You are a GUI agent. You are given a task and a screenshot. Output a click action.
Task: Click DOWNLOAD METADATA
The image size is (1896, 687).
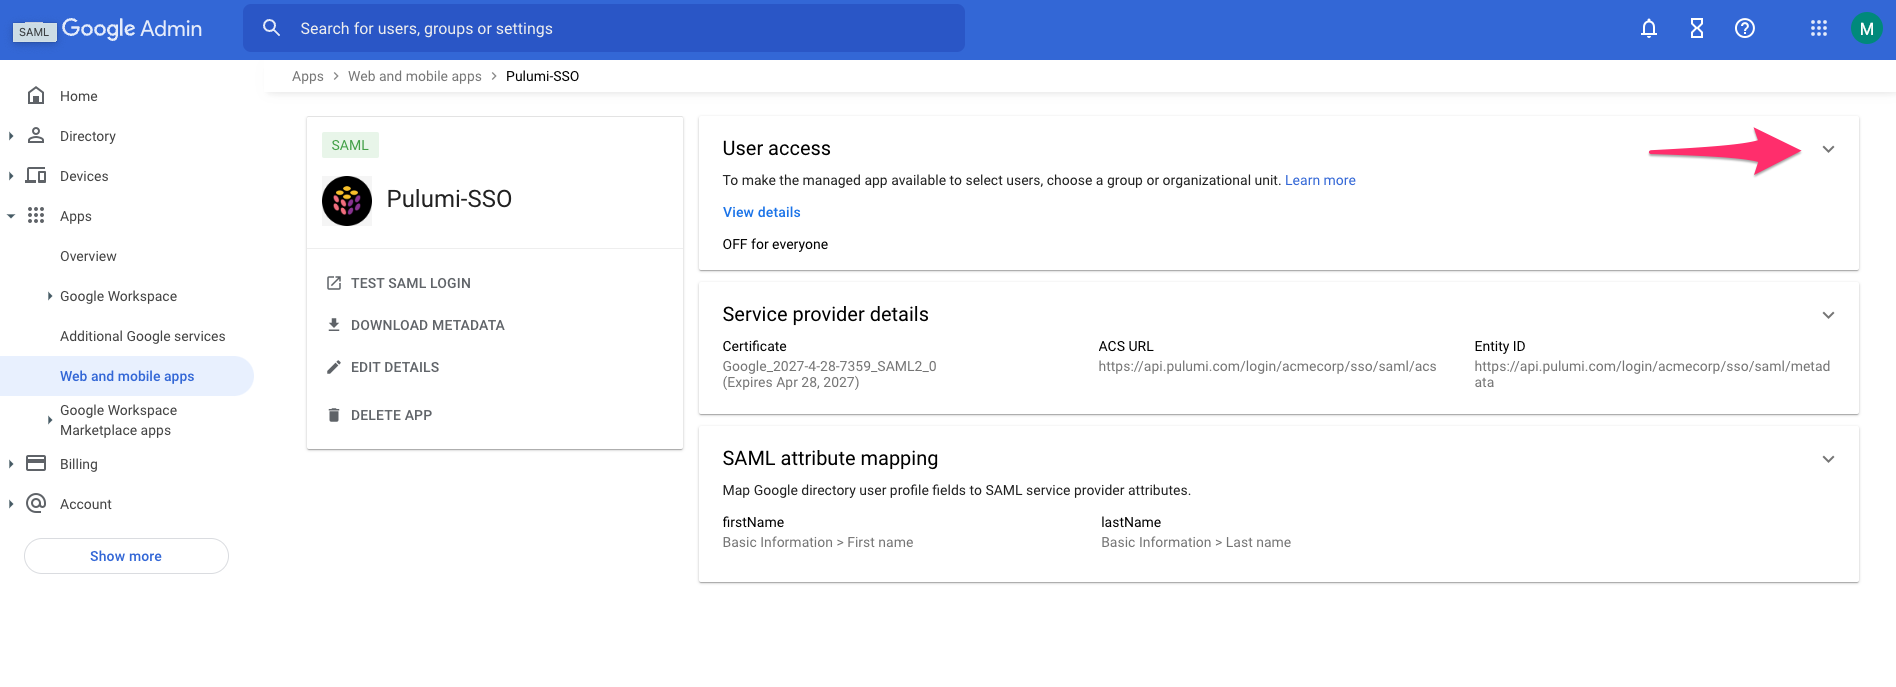(x=428, y=325)
